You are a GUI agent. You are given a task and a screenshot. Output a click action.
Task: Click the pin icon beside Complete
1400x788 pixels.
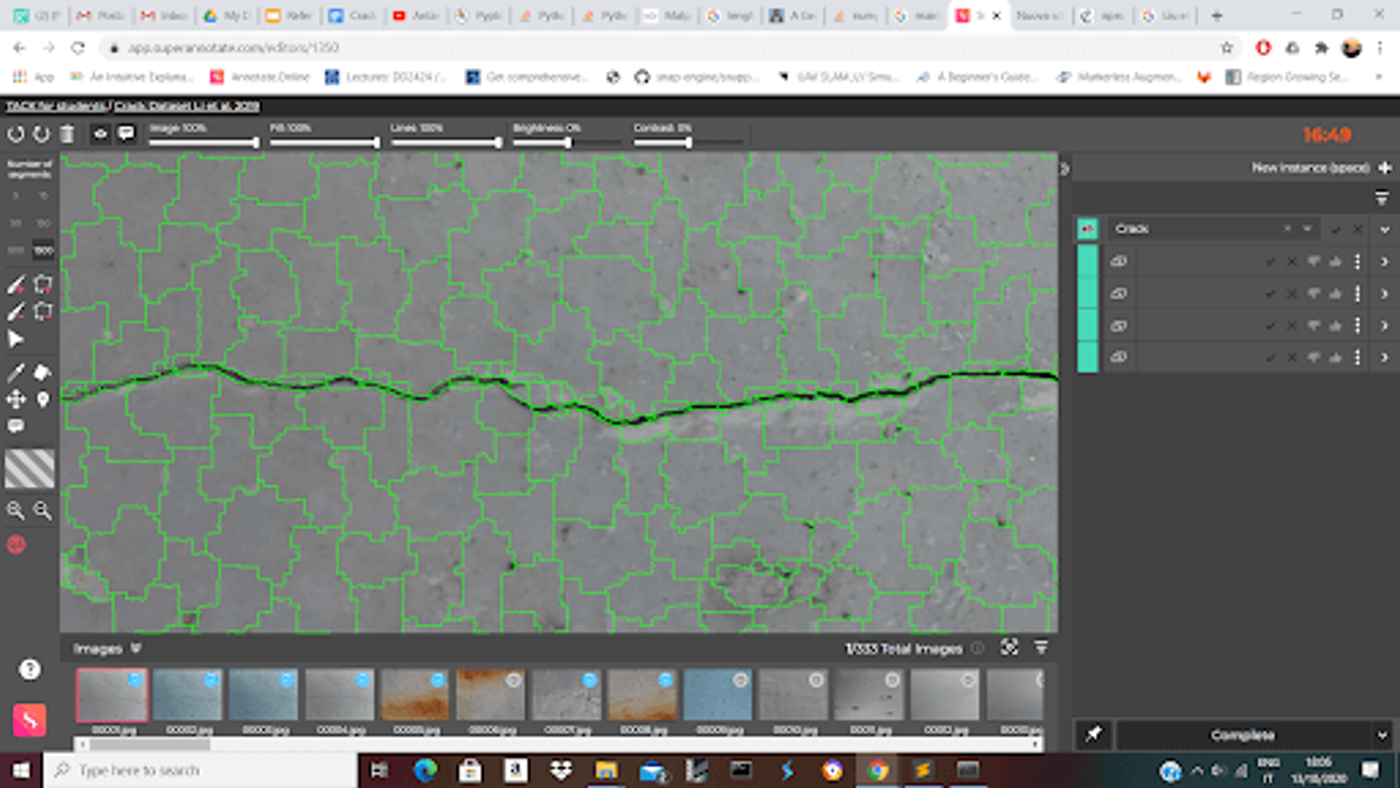1093,735
